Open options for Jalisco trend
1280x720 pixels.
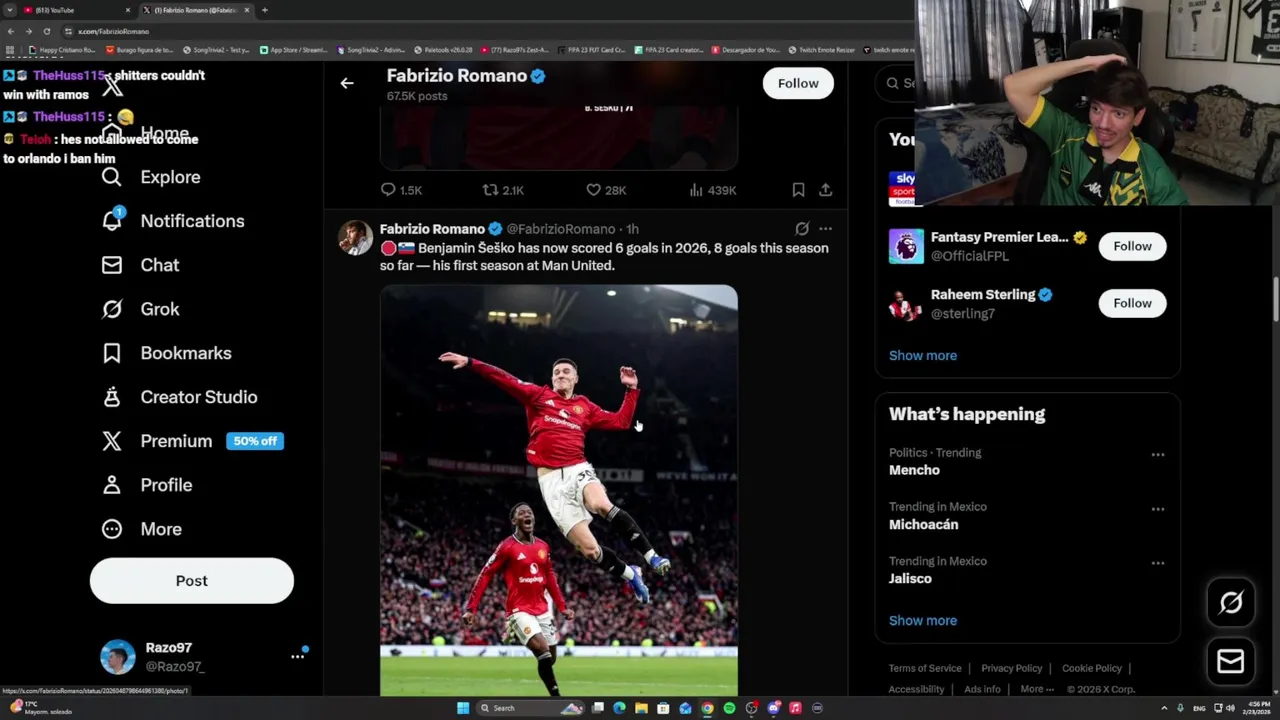click(x=1158, y=563)
